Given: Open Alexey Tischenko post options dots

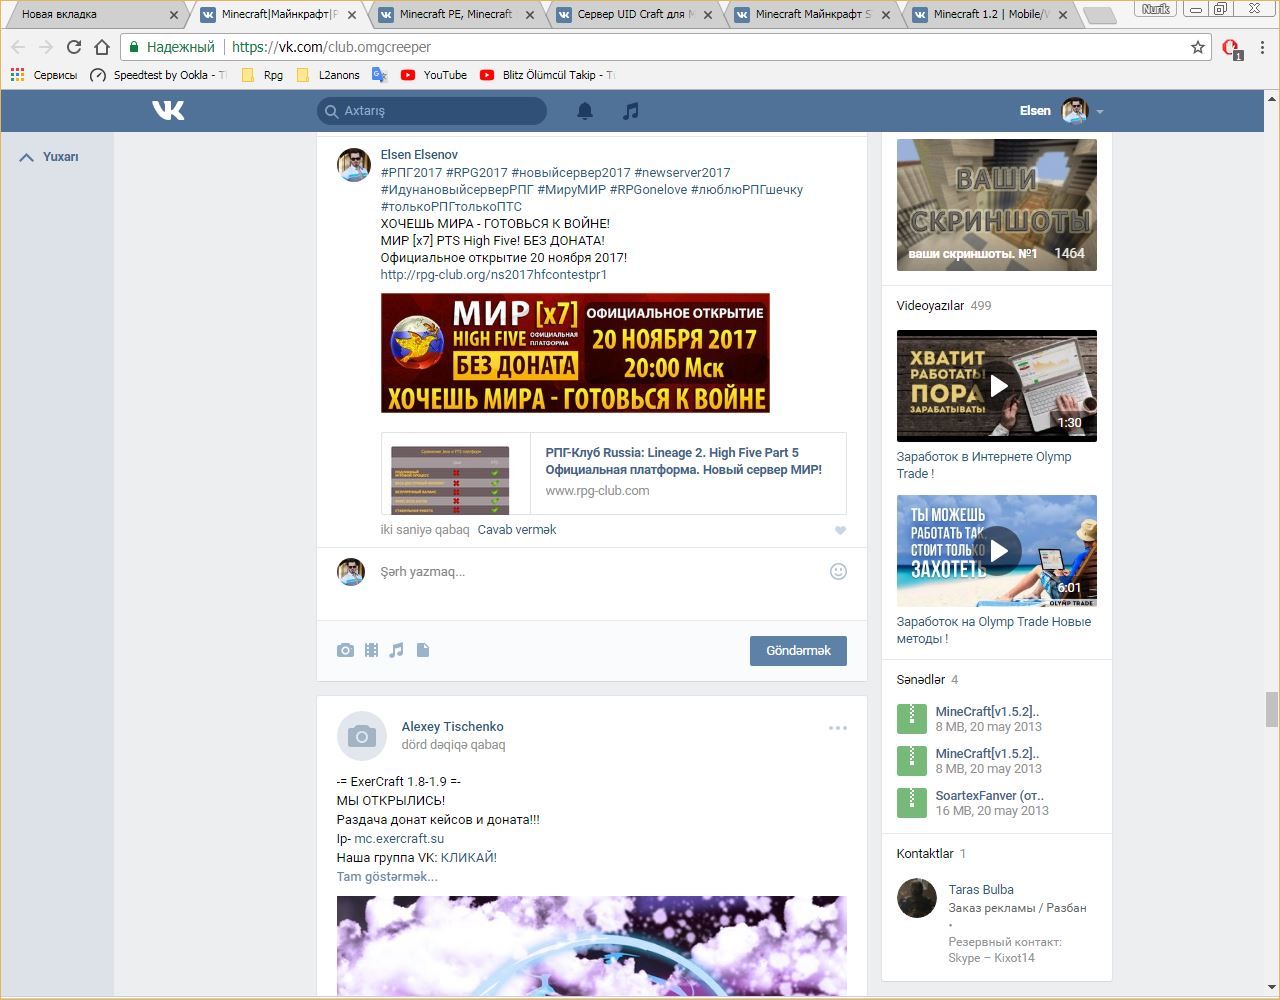Looking at the screenshot, I should (x=838, y=728).
